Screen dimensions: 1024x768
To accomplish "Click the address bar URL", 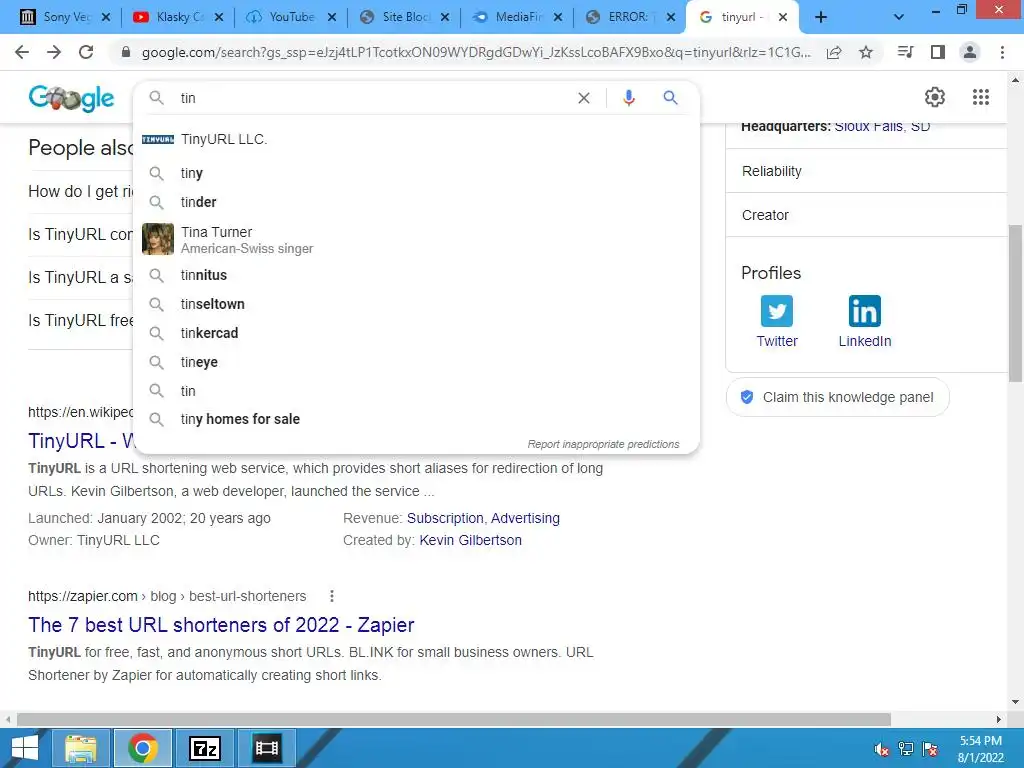I will (x=476, y=52).
